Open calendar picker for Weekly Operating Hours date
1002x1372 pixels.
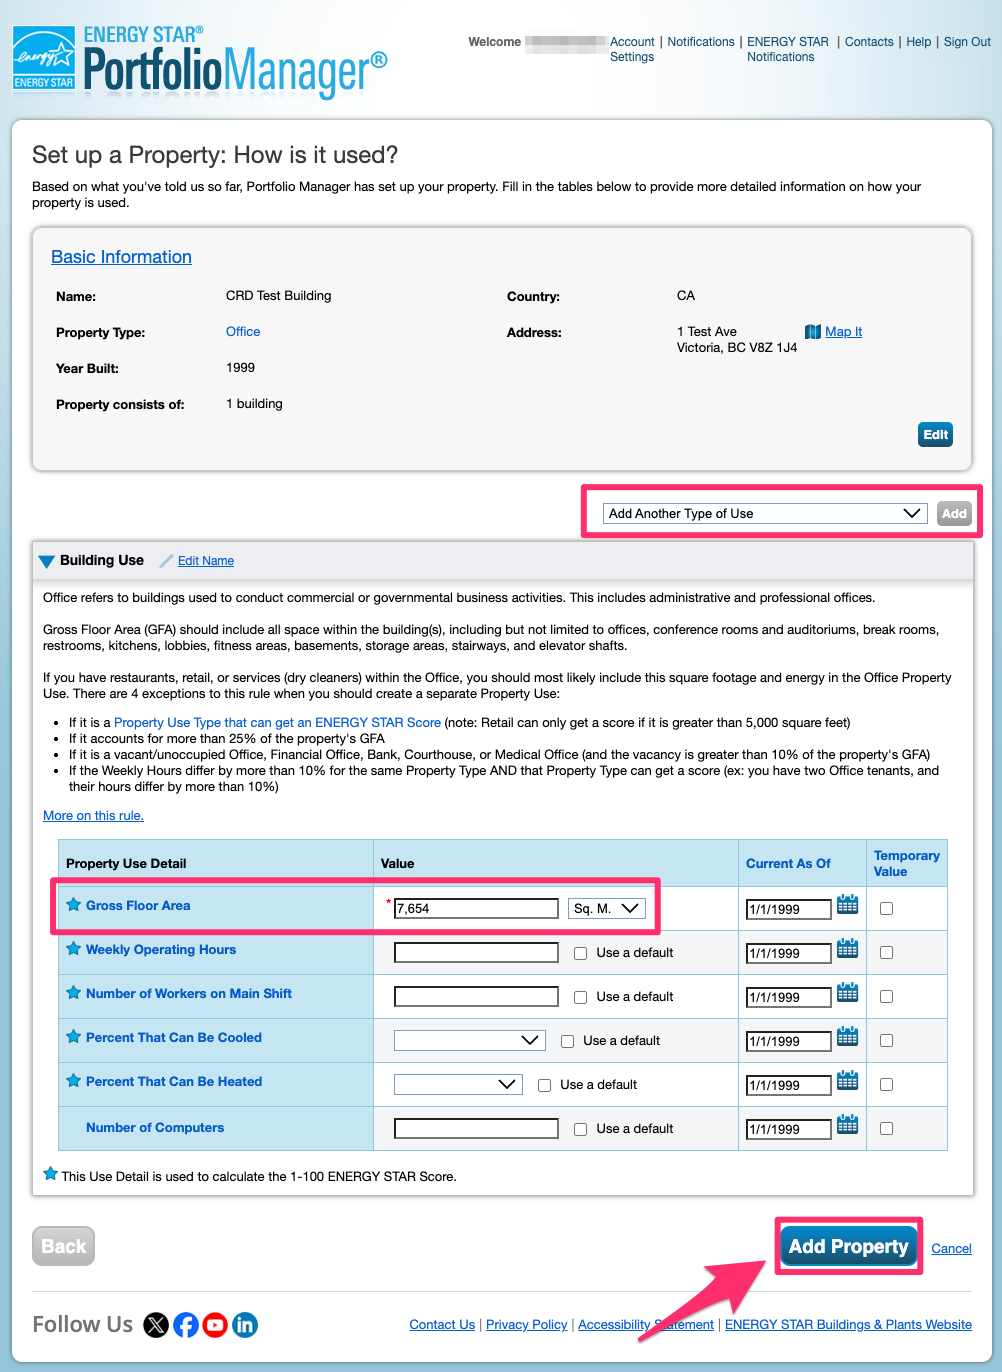click(x=847, y=948)
